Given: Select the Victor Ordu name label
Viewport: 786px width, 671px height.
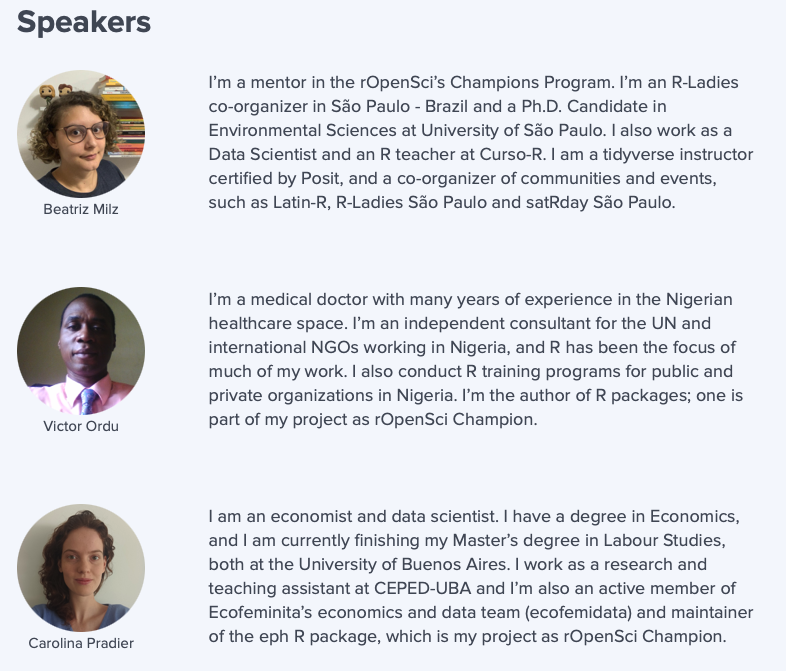Looking at the screenshot, I should point(81,426).
